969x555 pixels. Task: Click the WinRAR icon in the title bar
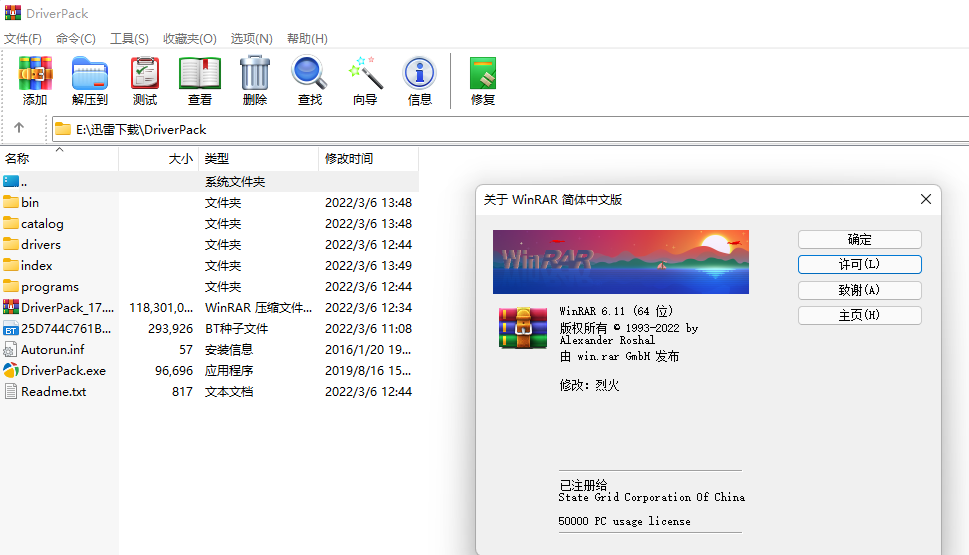coord(12,13)
